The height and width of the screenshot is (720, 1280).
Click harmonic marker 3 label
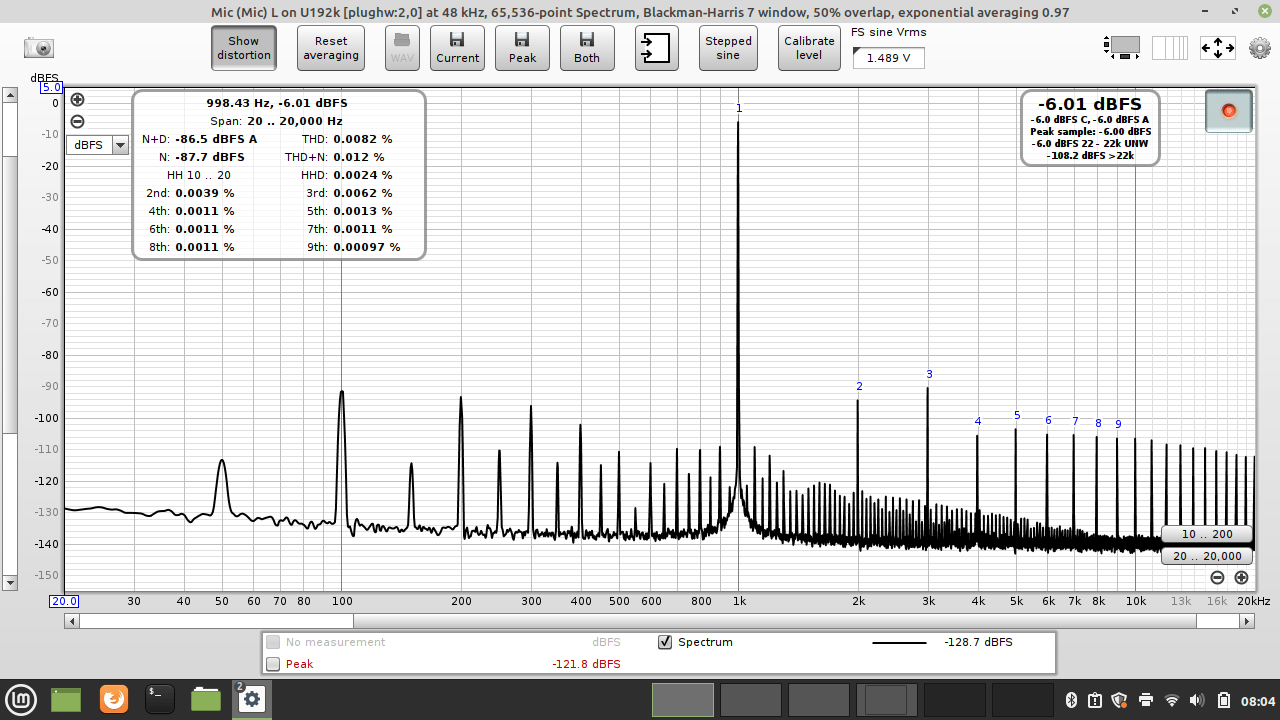(929, 374)
